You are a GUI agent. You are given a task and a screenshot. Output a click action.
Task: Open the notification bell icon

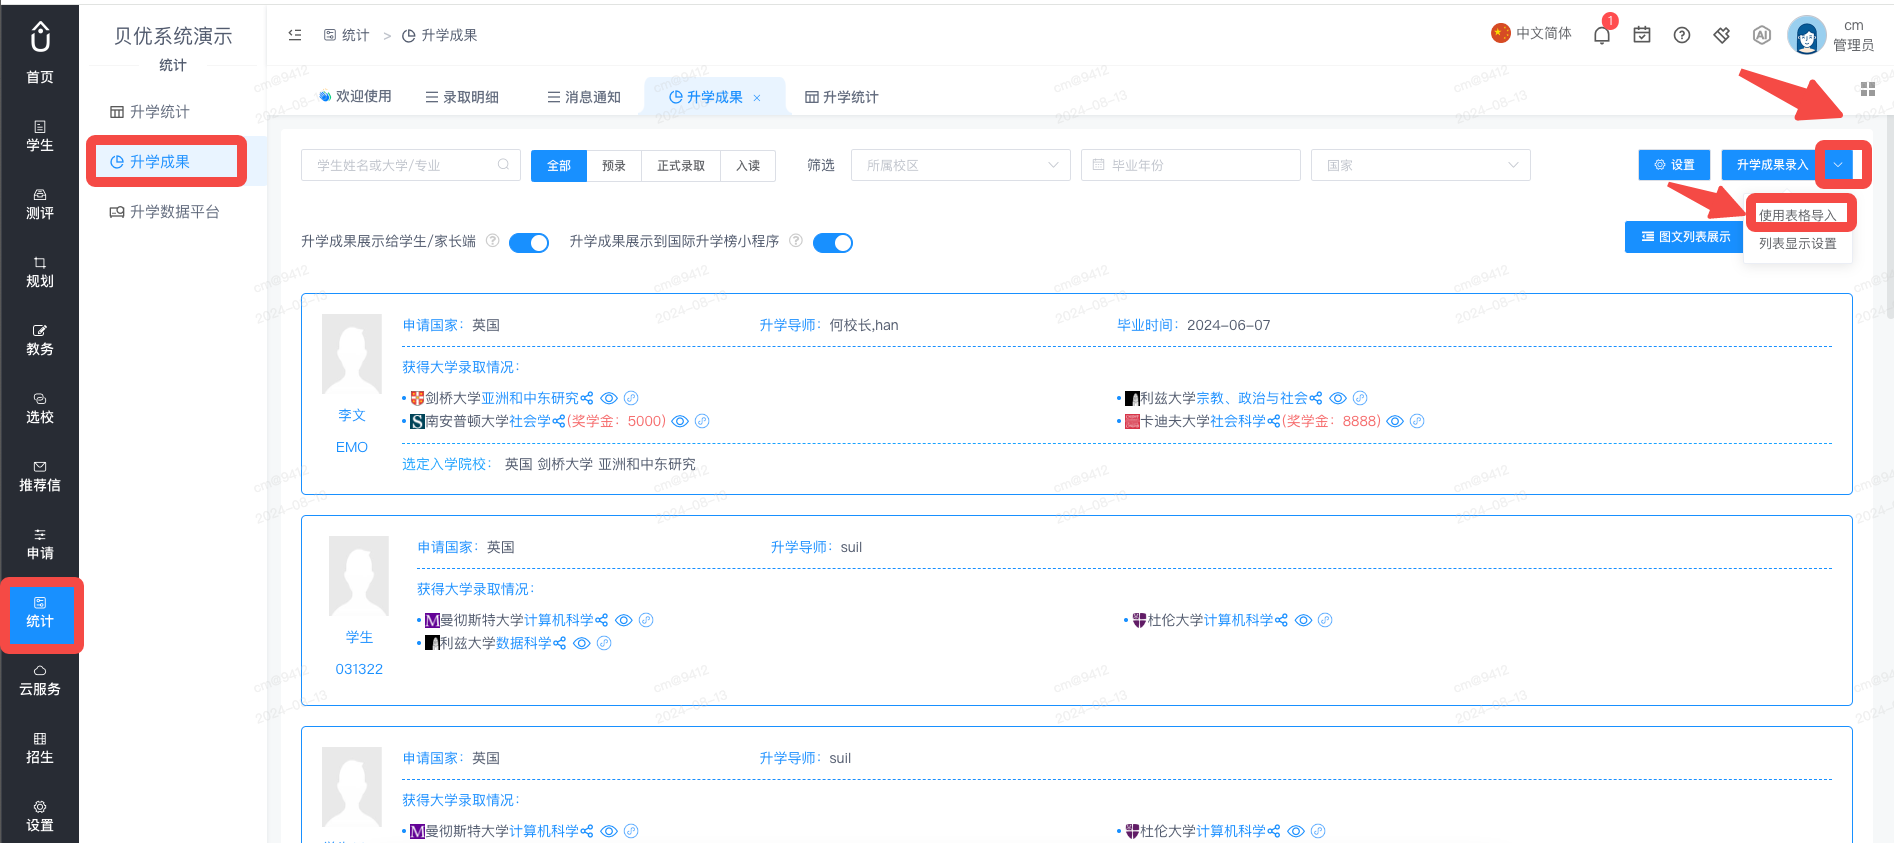(1601, 35)
